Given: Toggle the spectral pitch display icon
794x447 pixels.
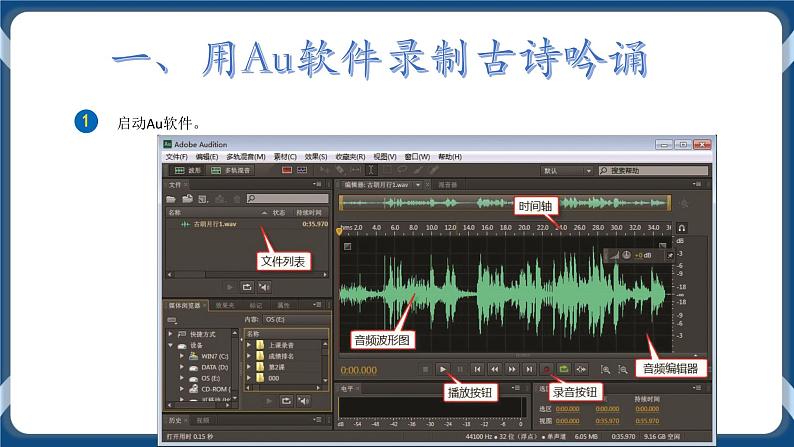Looking at the screenshot, I should 302,170.
